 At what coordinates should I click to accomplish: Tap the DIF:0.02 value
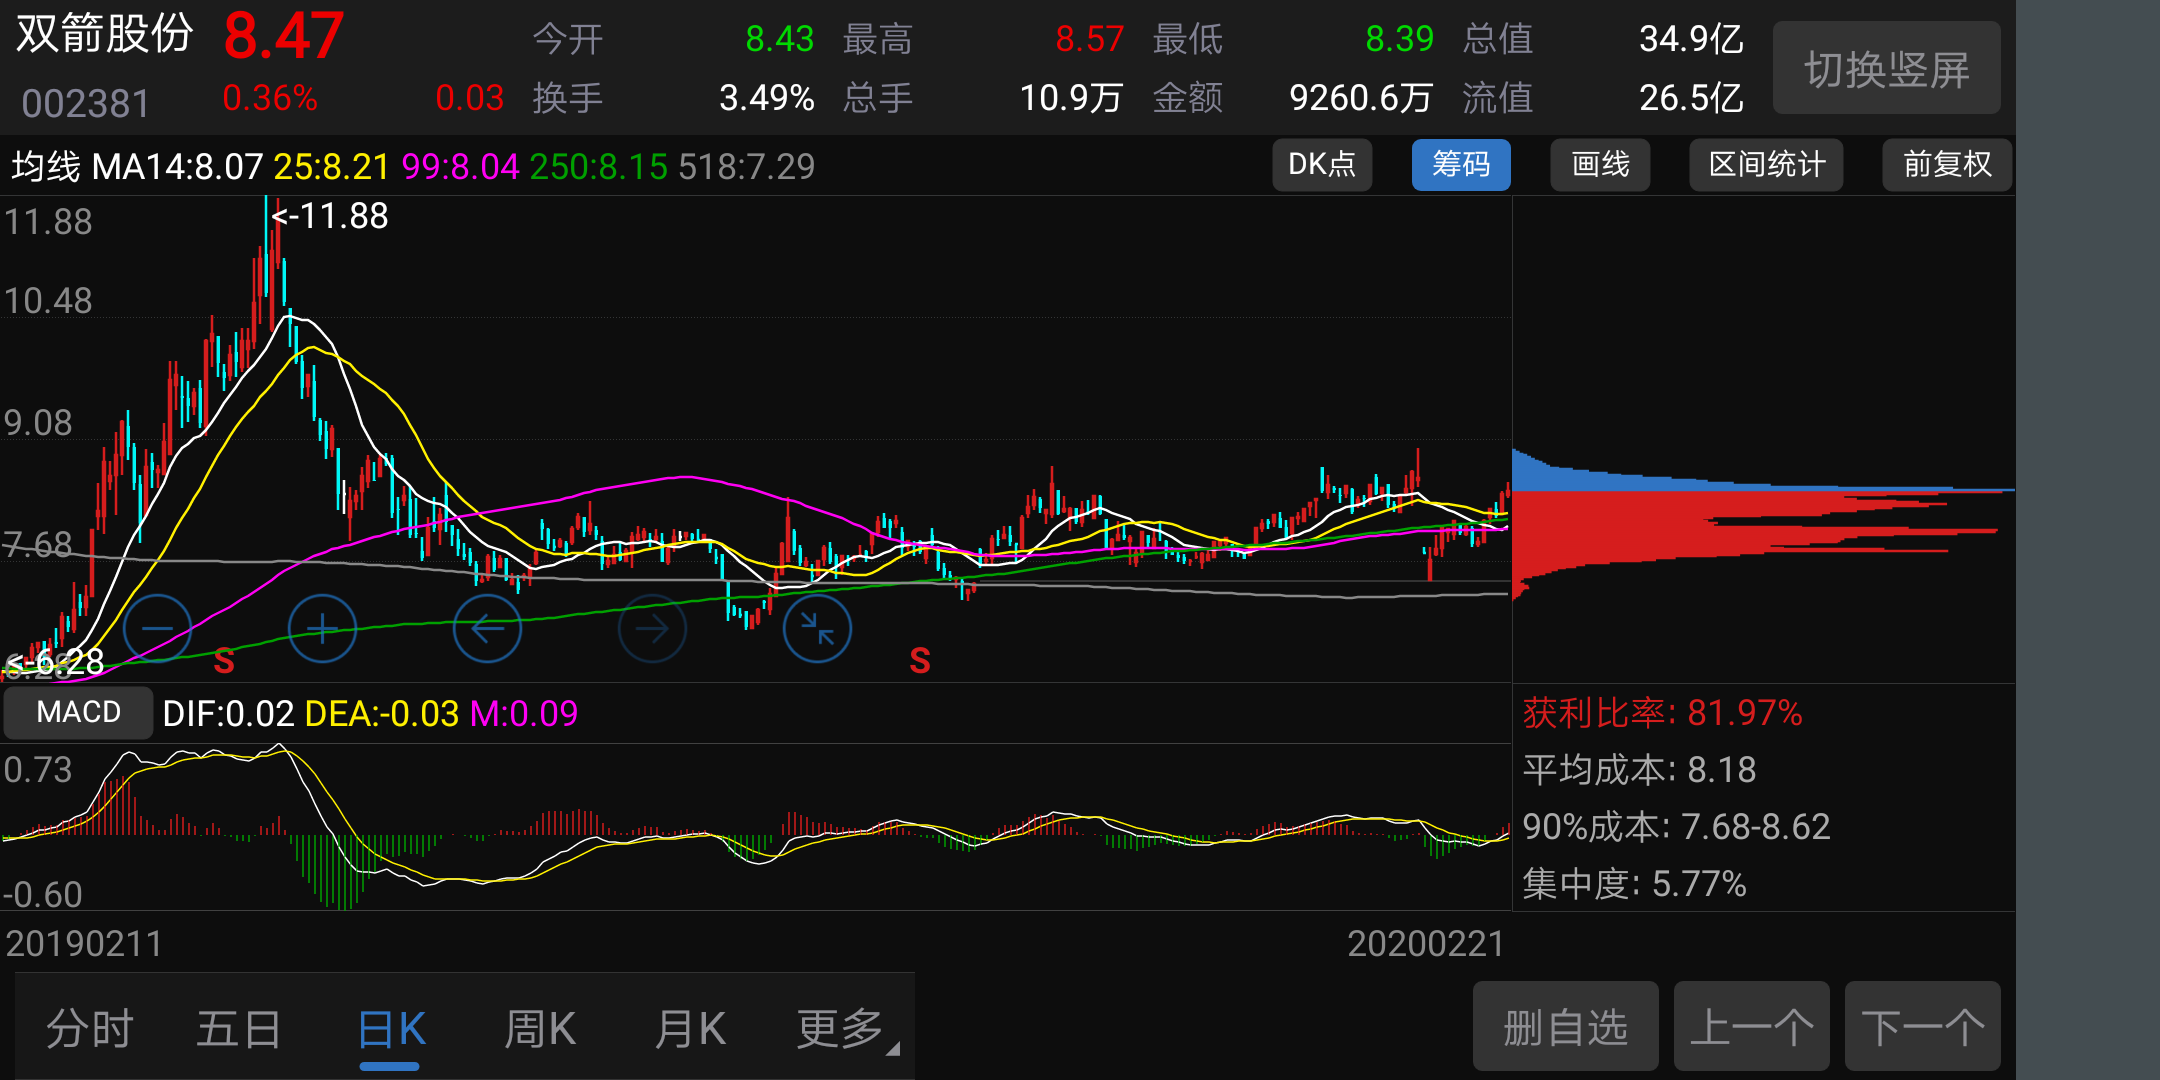(x=228, y=713)
